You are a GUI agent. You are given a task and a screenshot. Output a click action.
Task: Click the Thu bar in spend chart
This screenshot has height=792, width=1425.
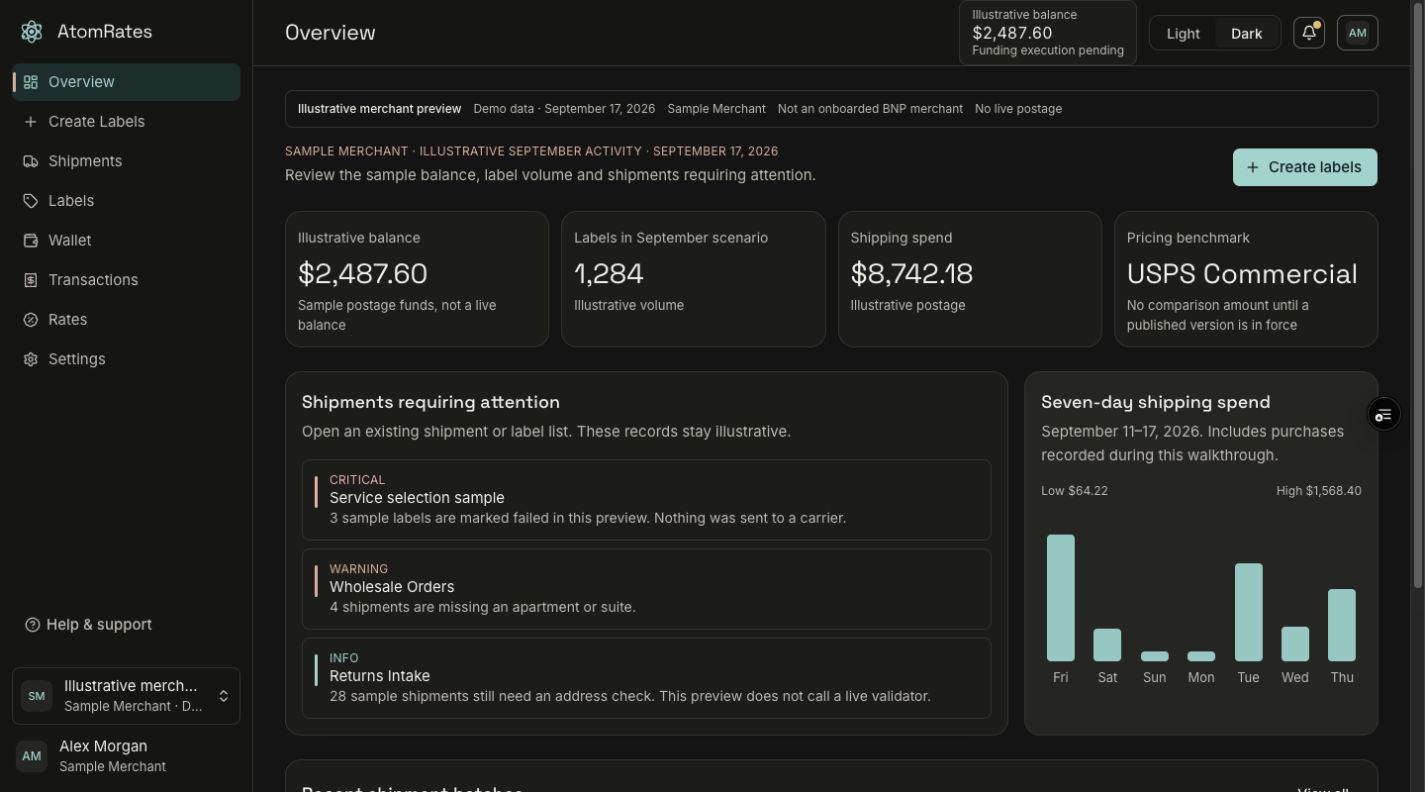coord(1342,625)
